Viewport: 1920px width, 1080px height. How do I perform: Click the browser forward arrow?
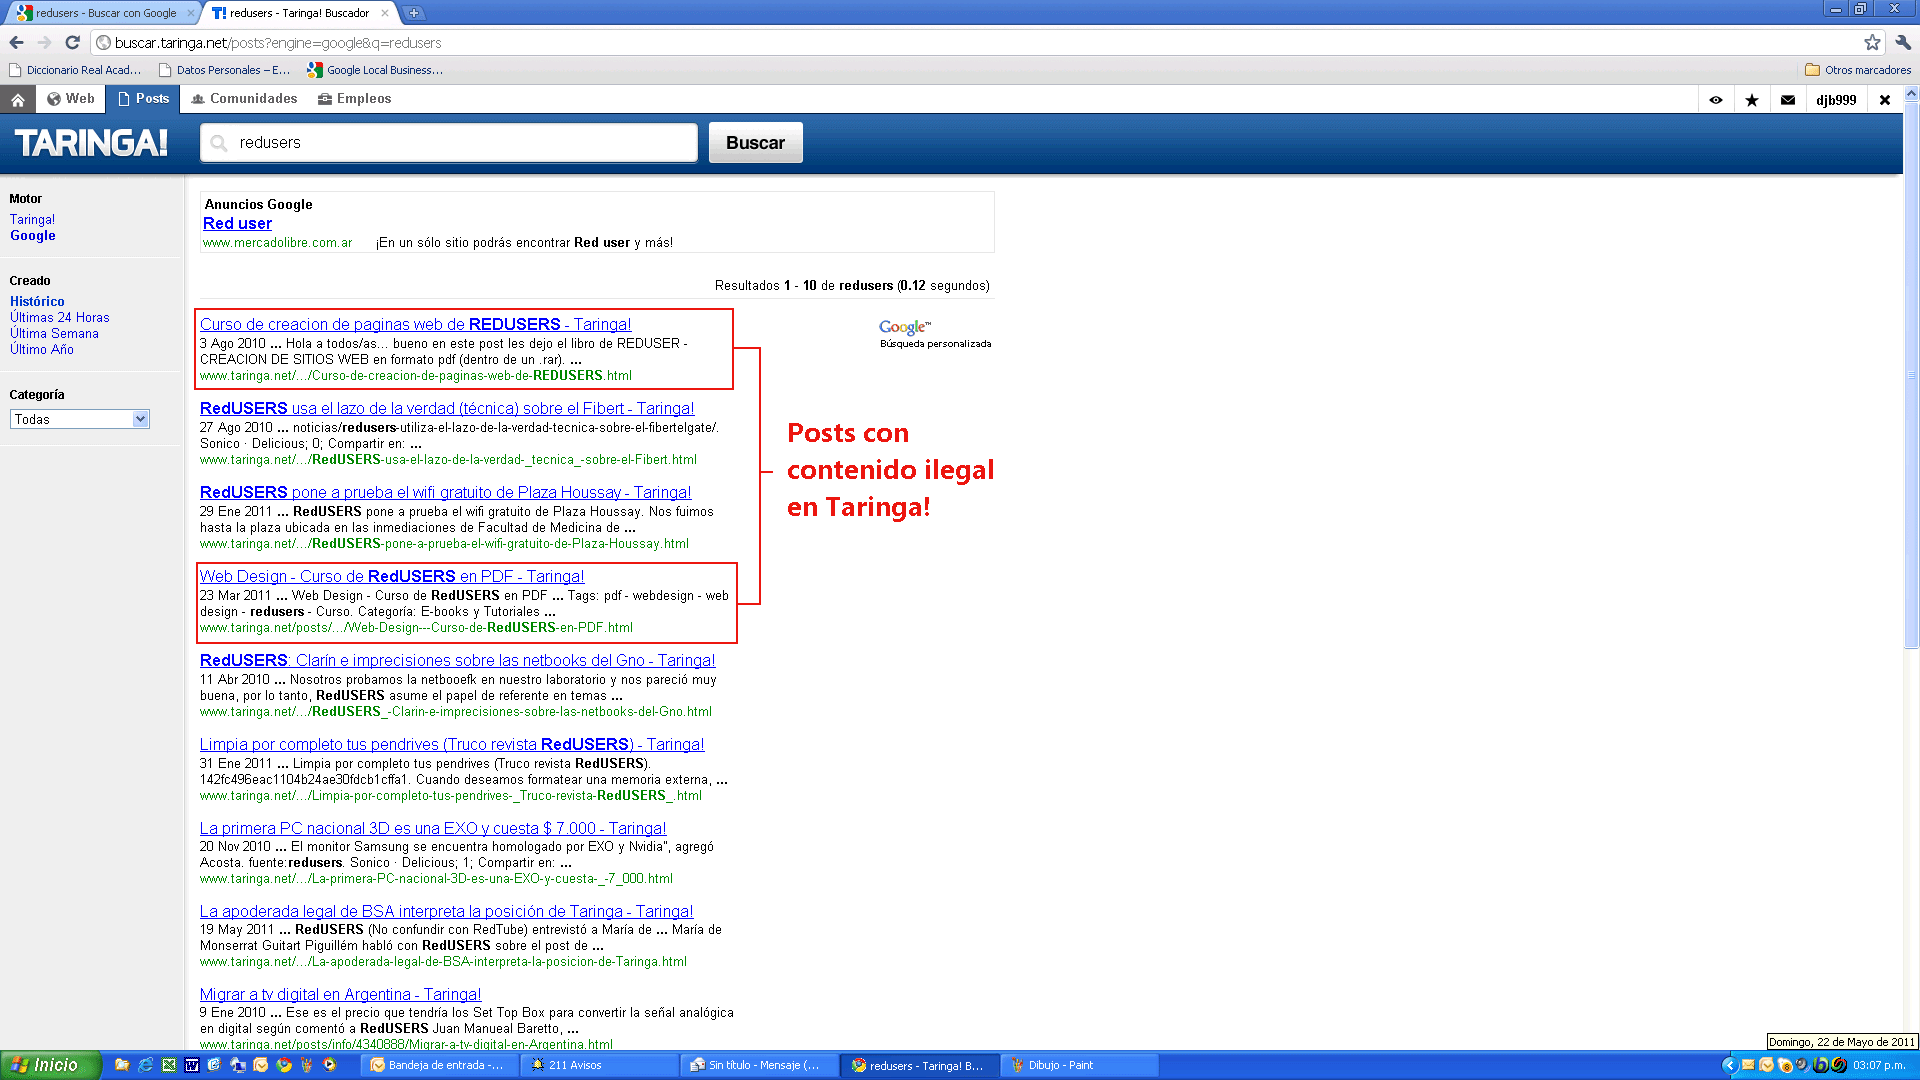click(44, 42)
